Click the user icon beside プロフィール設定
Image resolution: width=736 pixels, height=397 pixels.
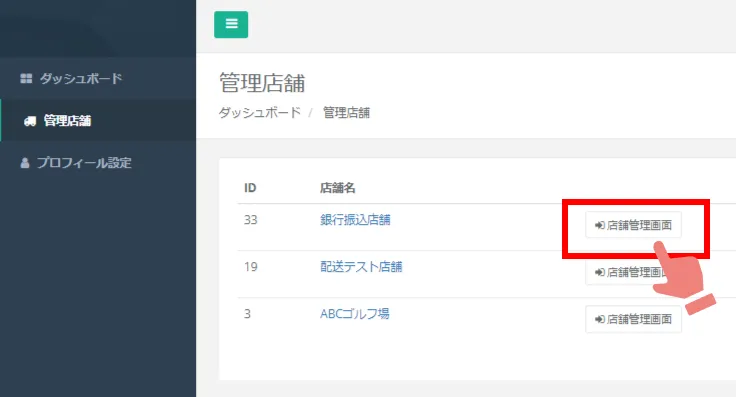25,163
